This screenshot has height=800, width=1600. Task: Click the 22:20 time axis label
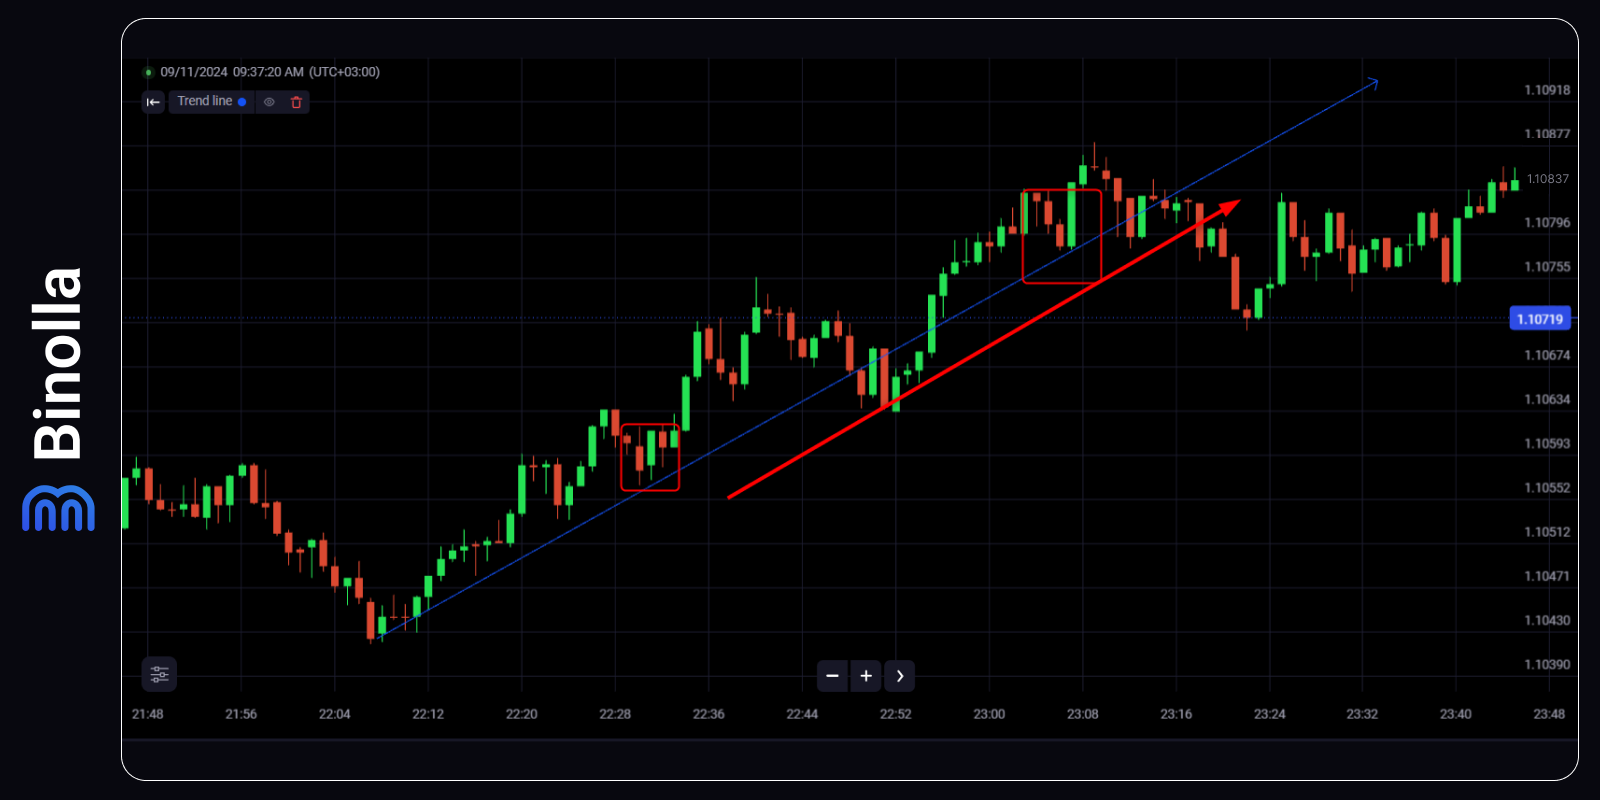click(x=522, y=714)
